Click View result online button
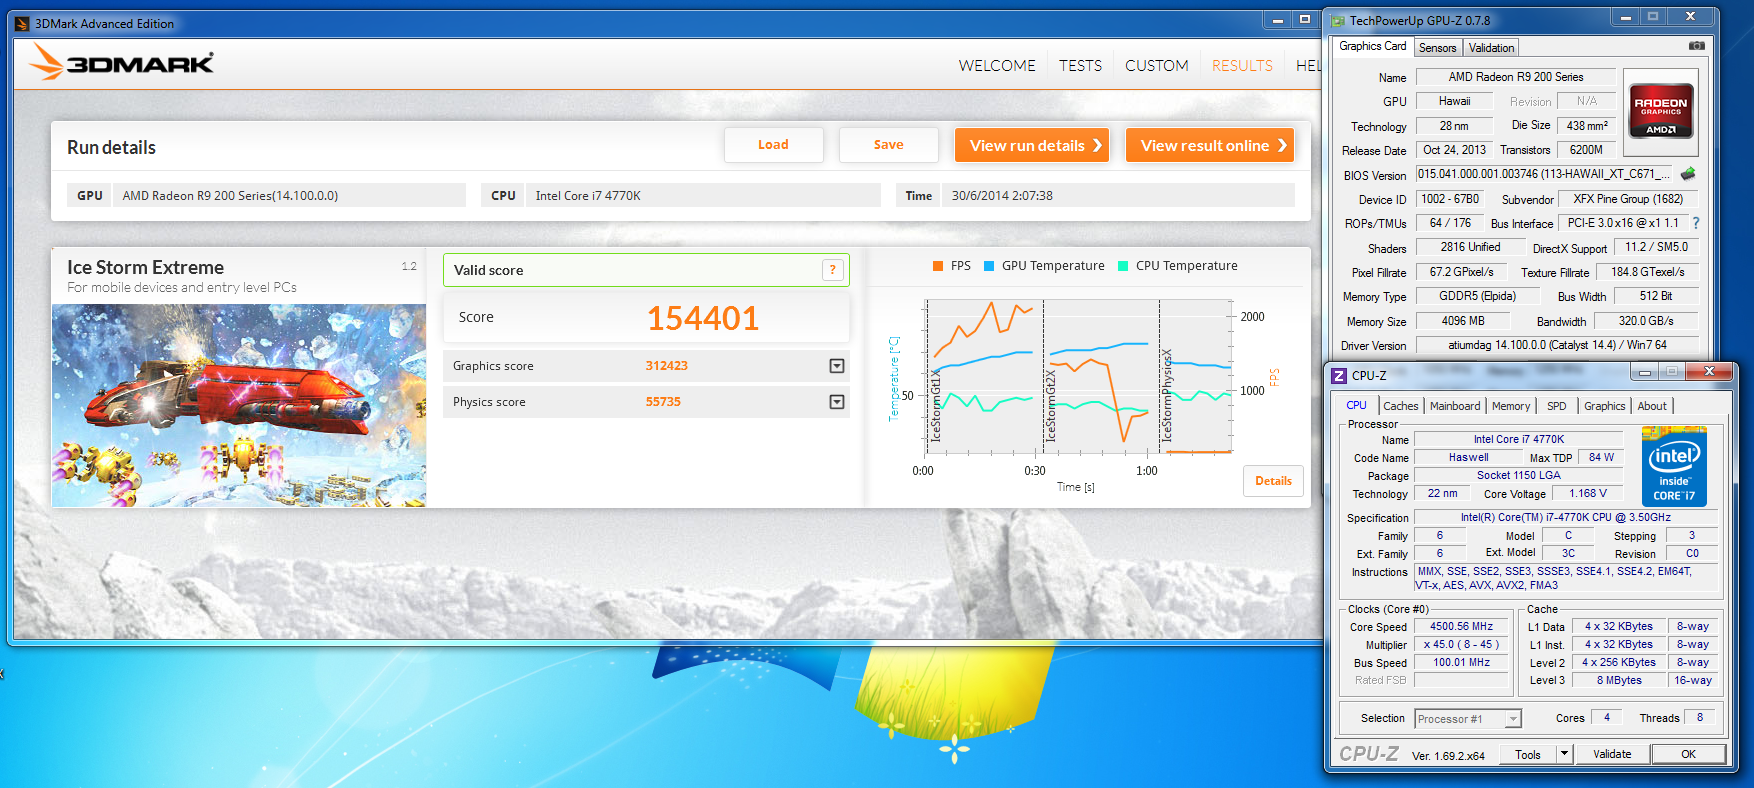This screenshot has height=788, width=1754. (x=1210, y=145)
